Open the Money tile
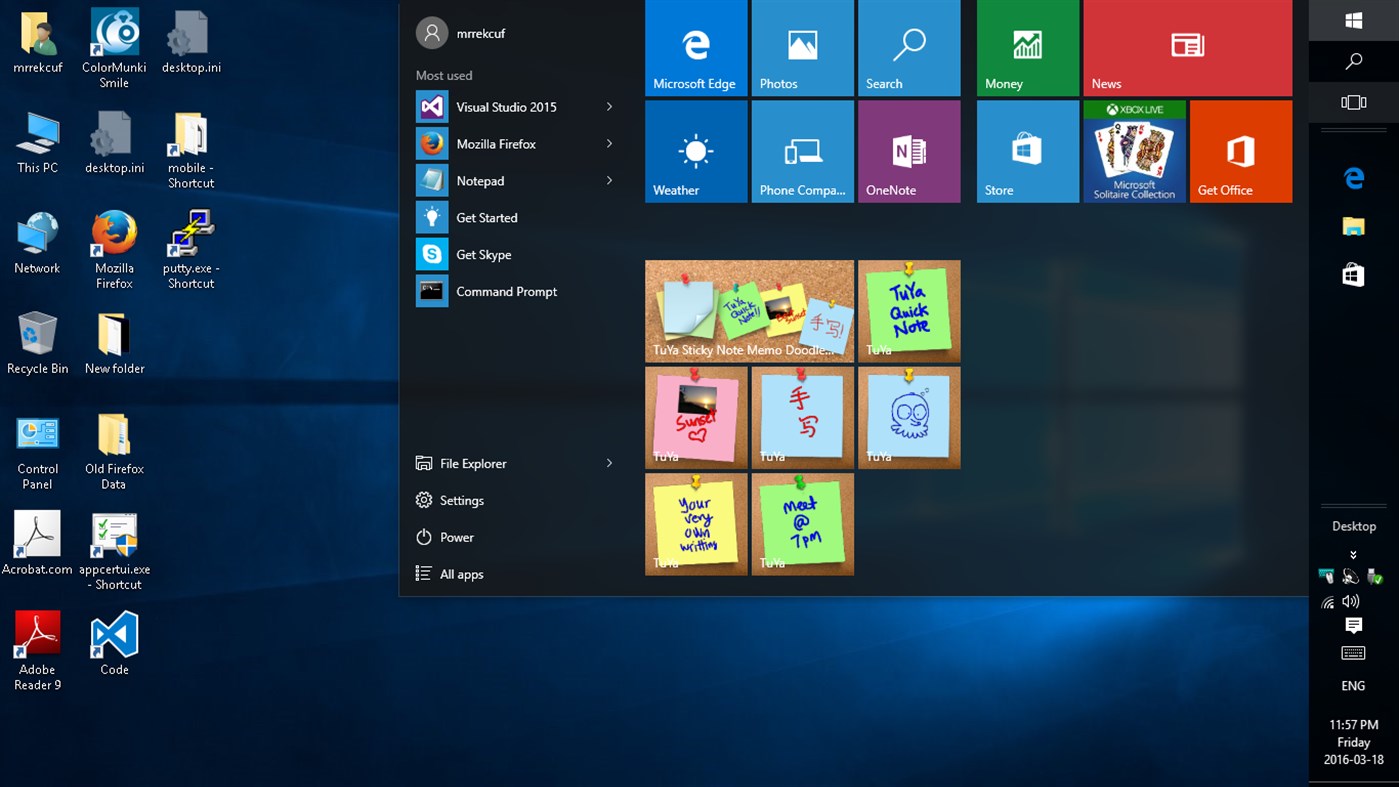The height and width of the screenshot is (787, 1399). [x=1028, y=48]
